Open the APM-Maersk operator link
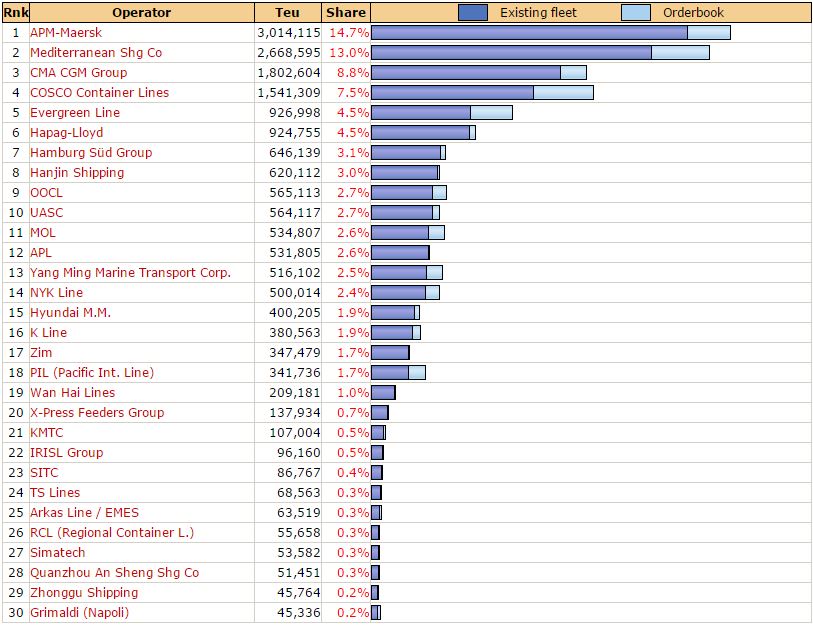Image resolution: width=813 pixels, height=629 pixels. pos(66,33)
